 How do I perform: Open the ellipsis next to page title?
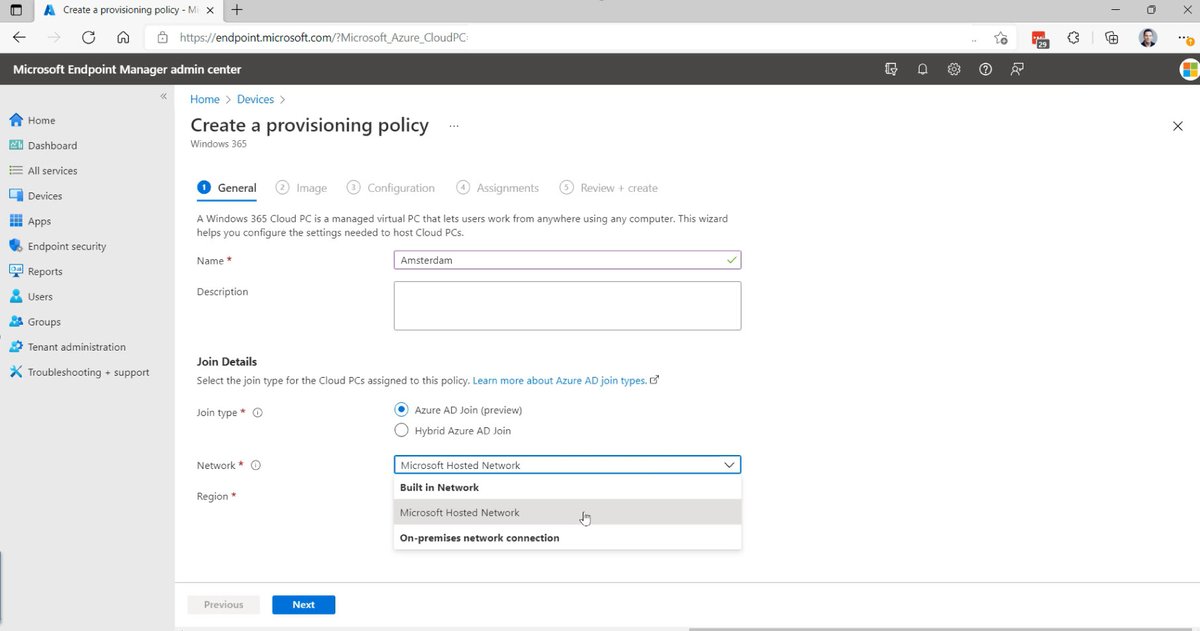454,126
